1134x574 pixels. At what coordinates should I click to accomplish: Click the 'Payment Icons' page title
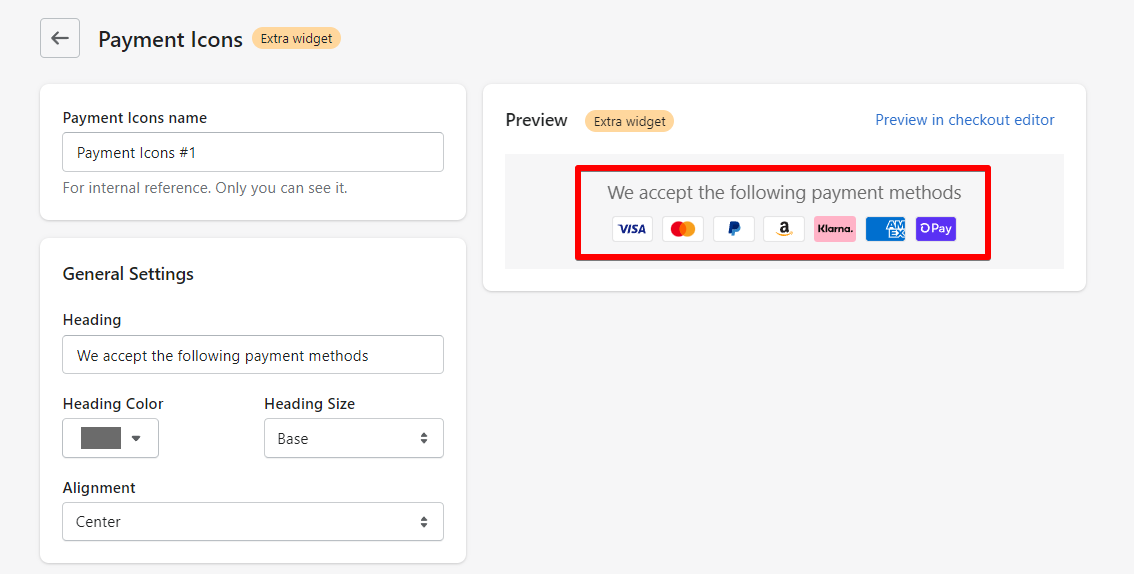(x=171, y=40)
